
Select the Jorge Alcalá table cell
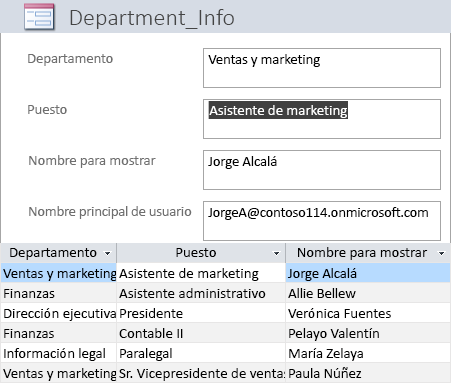368,273
